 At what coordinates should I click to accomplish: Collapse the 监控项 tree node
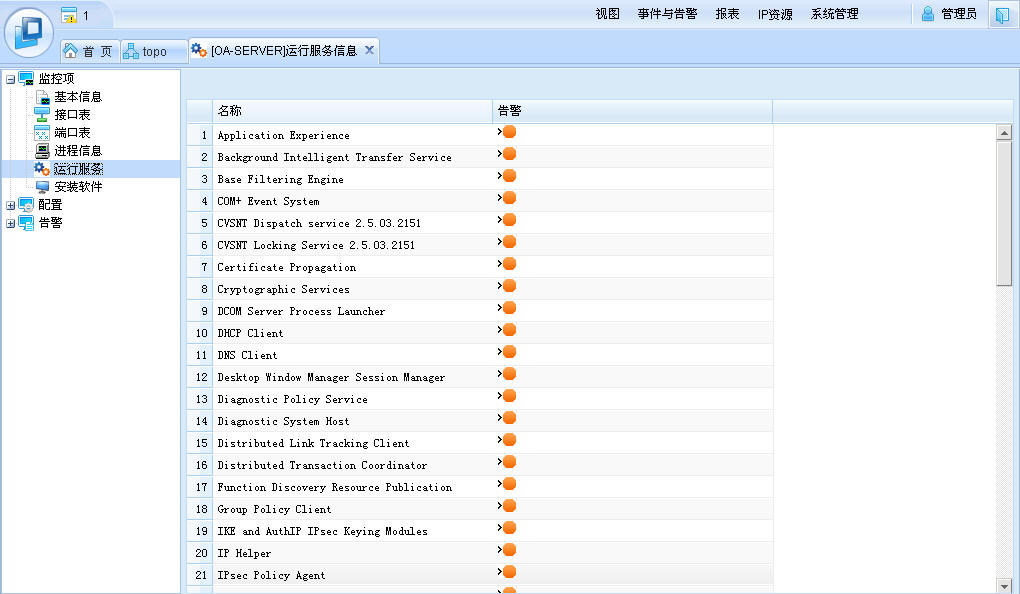point(10,79)
